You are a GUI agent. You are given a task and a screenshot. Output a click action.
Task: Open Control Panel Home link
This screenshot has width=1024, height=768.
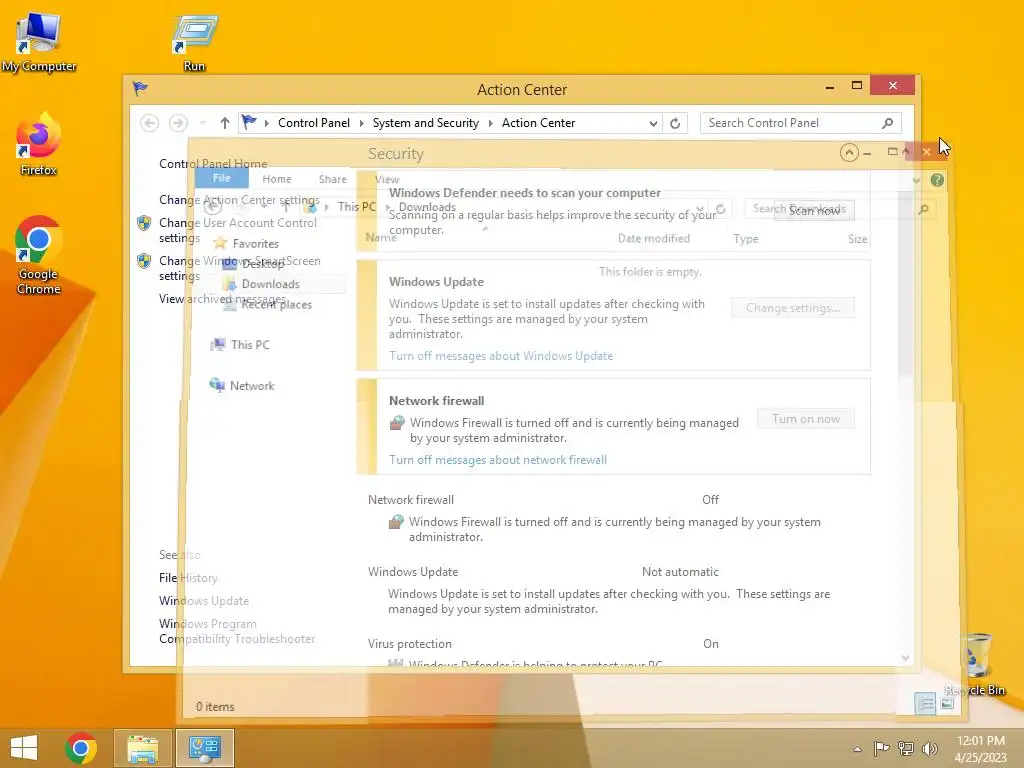213,164
